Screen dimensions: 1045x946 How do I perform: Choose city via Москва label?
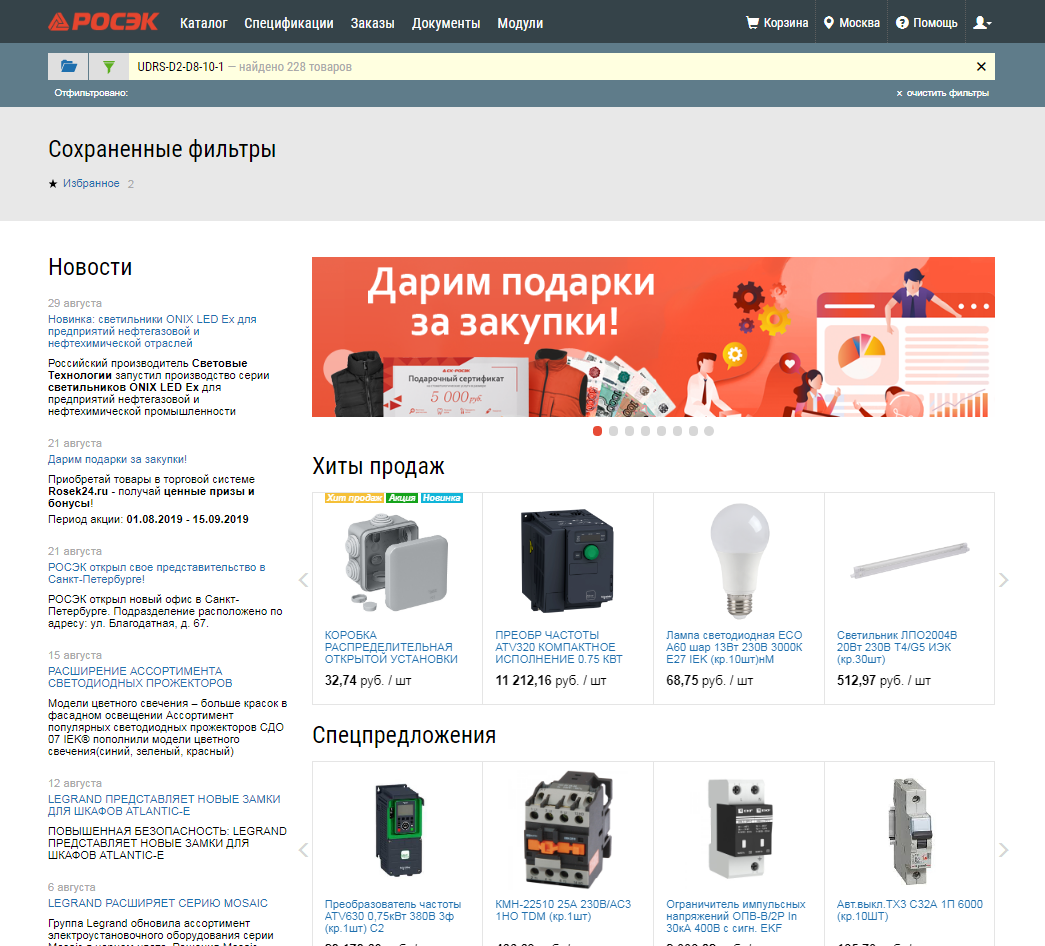tap(860, 23)
